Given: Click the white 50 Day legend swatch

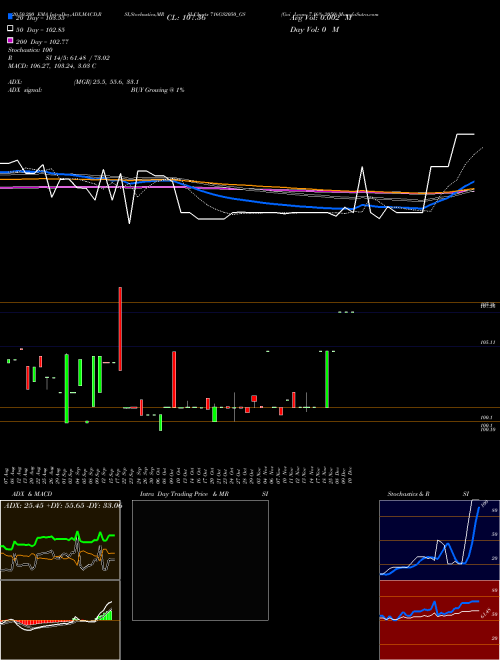Looking at the screenshot, I should coord(10,29).
